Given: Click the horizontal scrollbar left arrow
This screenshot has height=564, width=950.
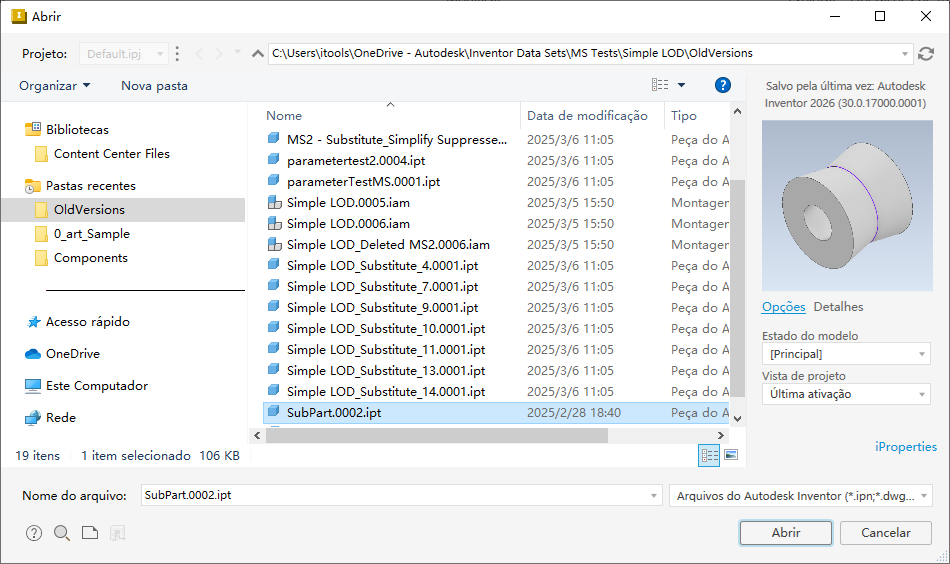Looking at the screenshot, I should click(257, 436).
